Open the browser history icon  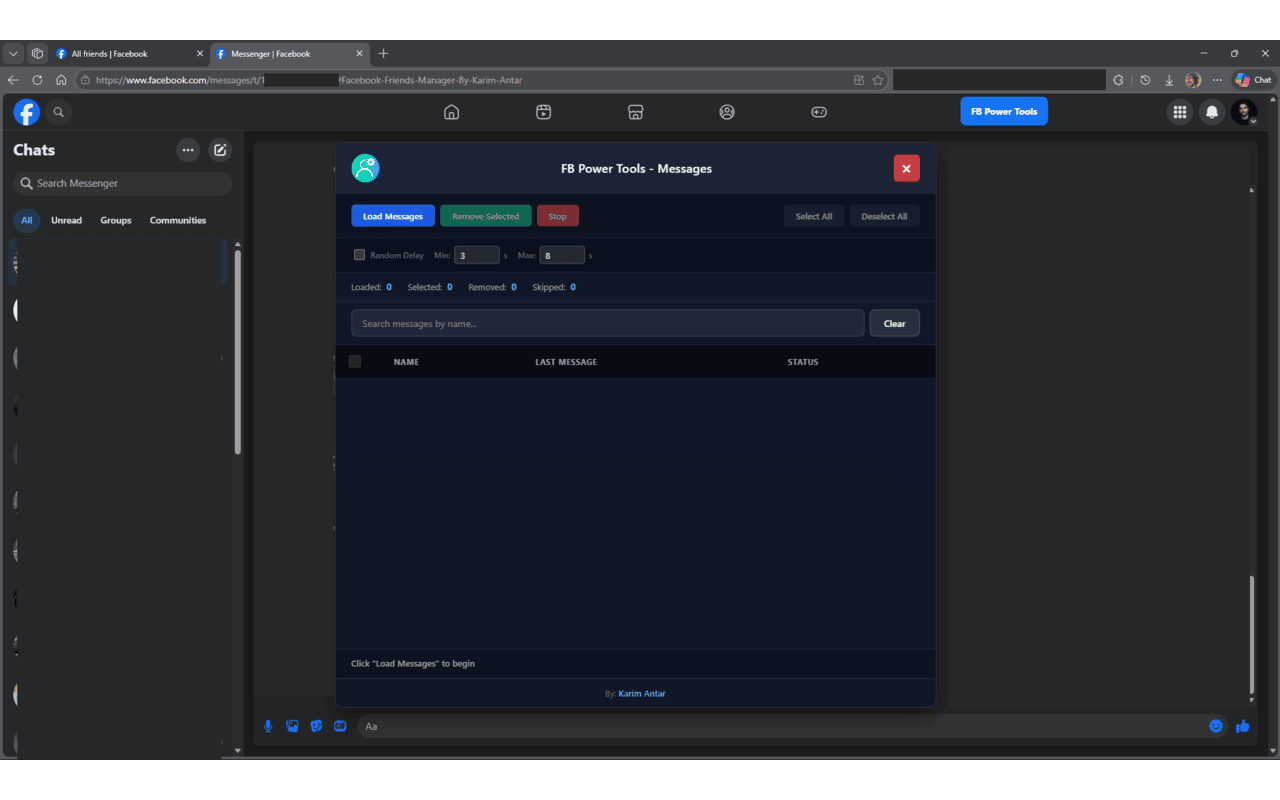[x=1145, y=80]
